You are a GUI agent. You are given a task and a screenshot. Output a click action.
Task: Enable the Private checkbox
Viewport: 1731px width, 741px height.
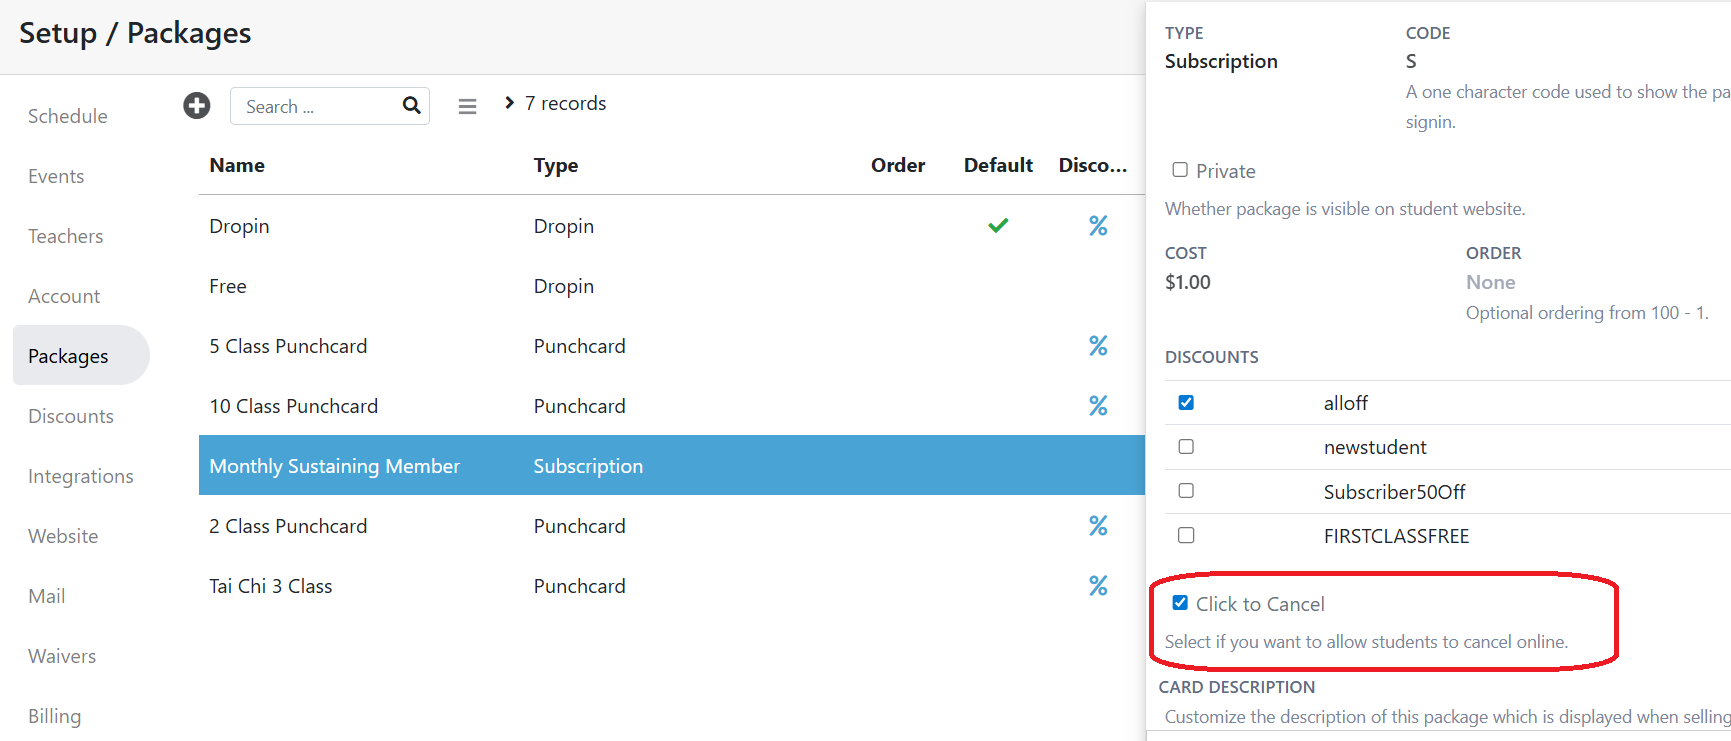1180,170
